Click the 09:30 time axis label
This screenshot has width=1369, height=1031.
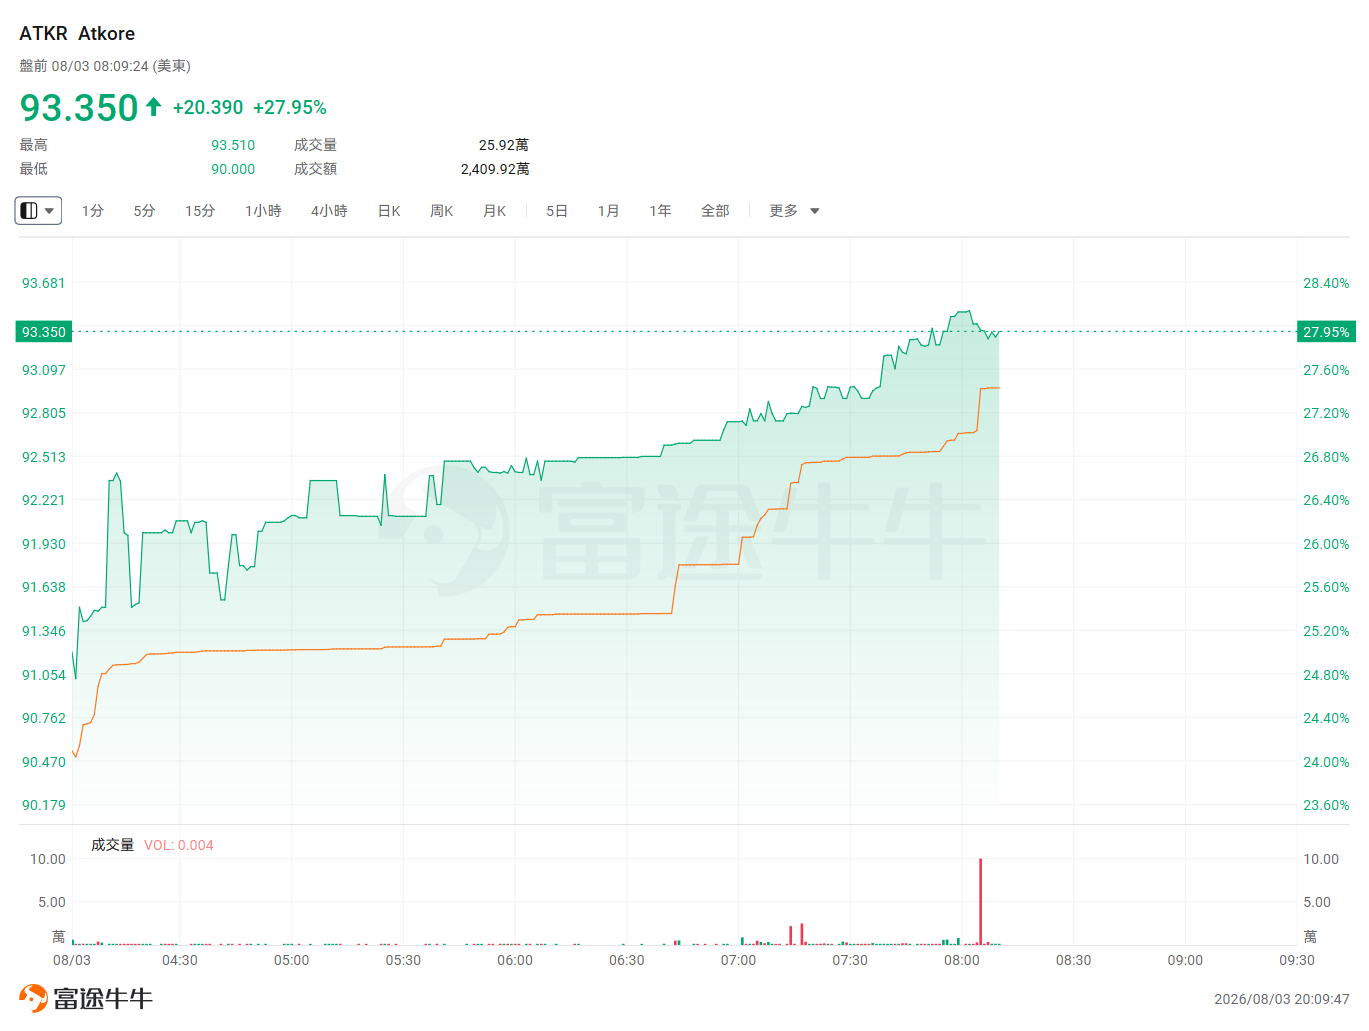tap(1297, 960)
